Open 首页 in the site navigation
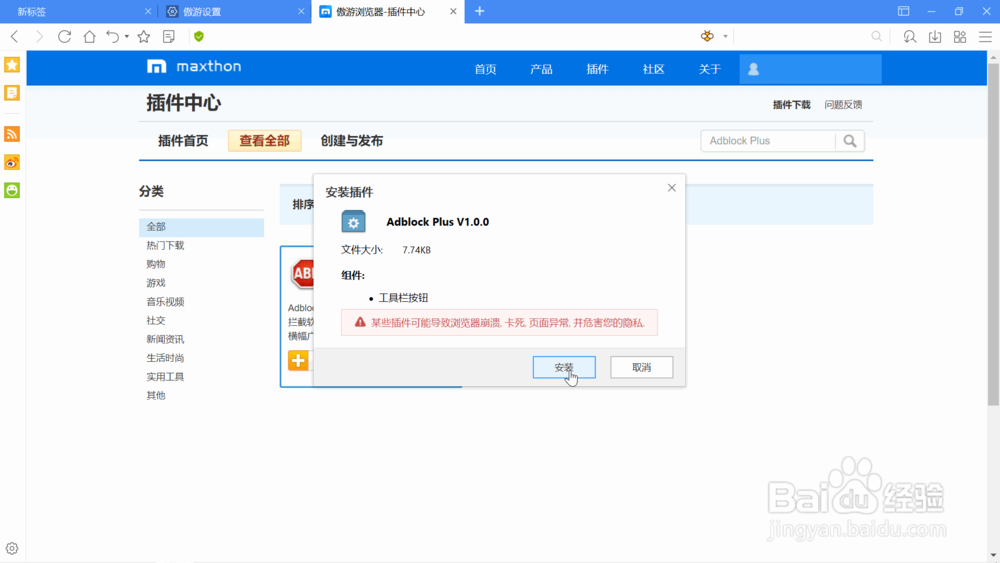1000x563 pixels. (x=485, y=69)
